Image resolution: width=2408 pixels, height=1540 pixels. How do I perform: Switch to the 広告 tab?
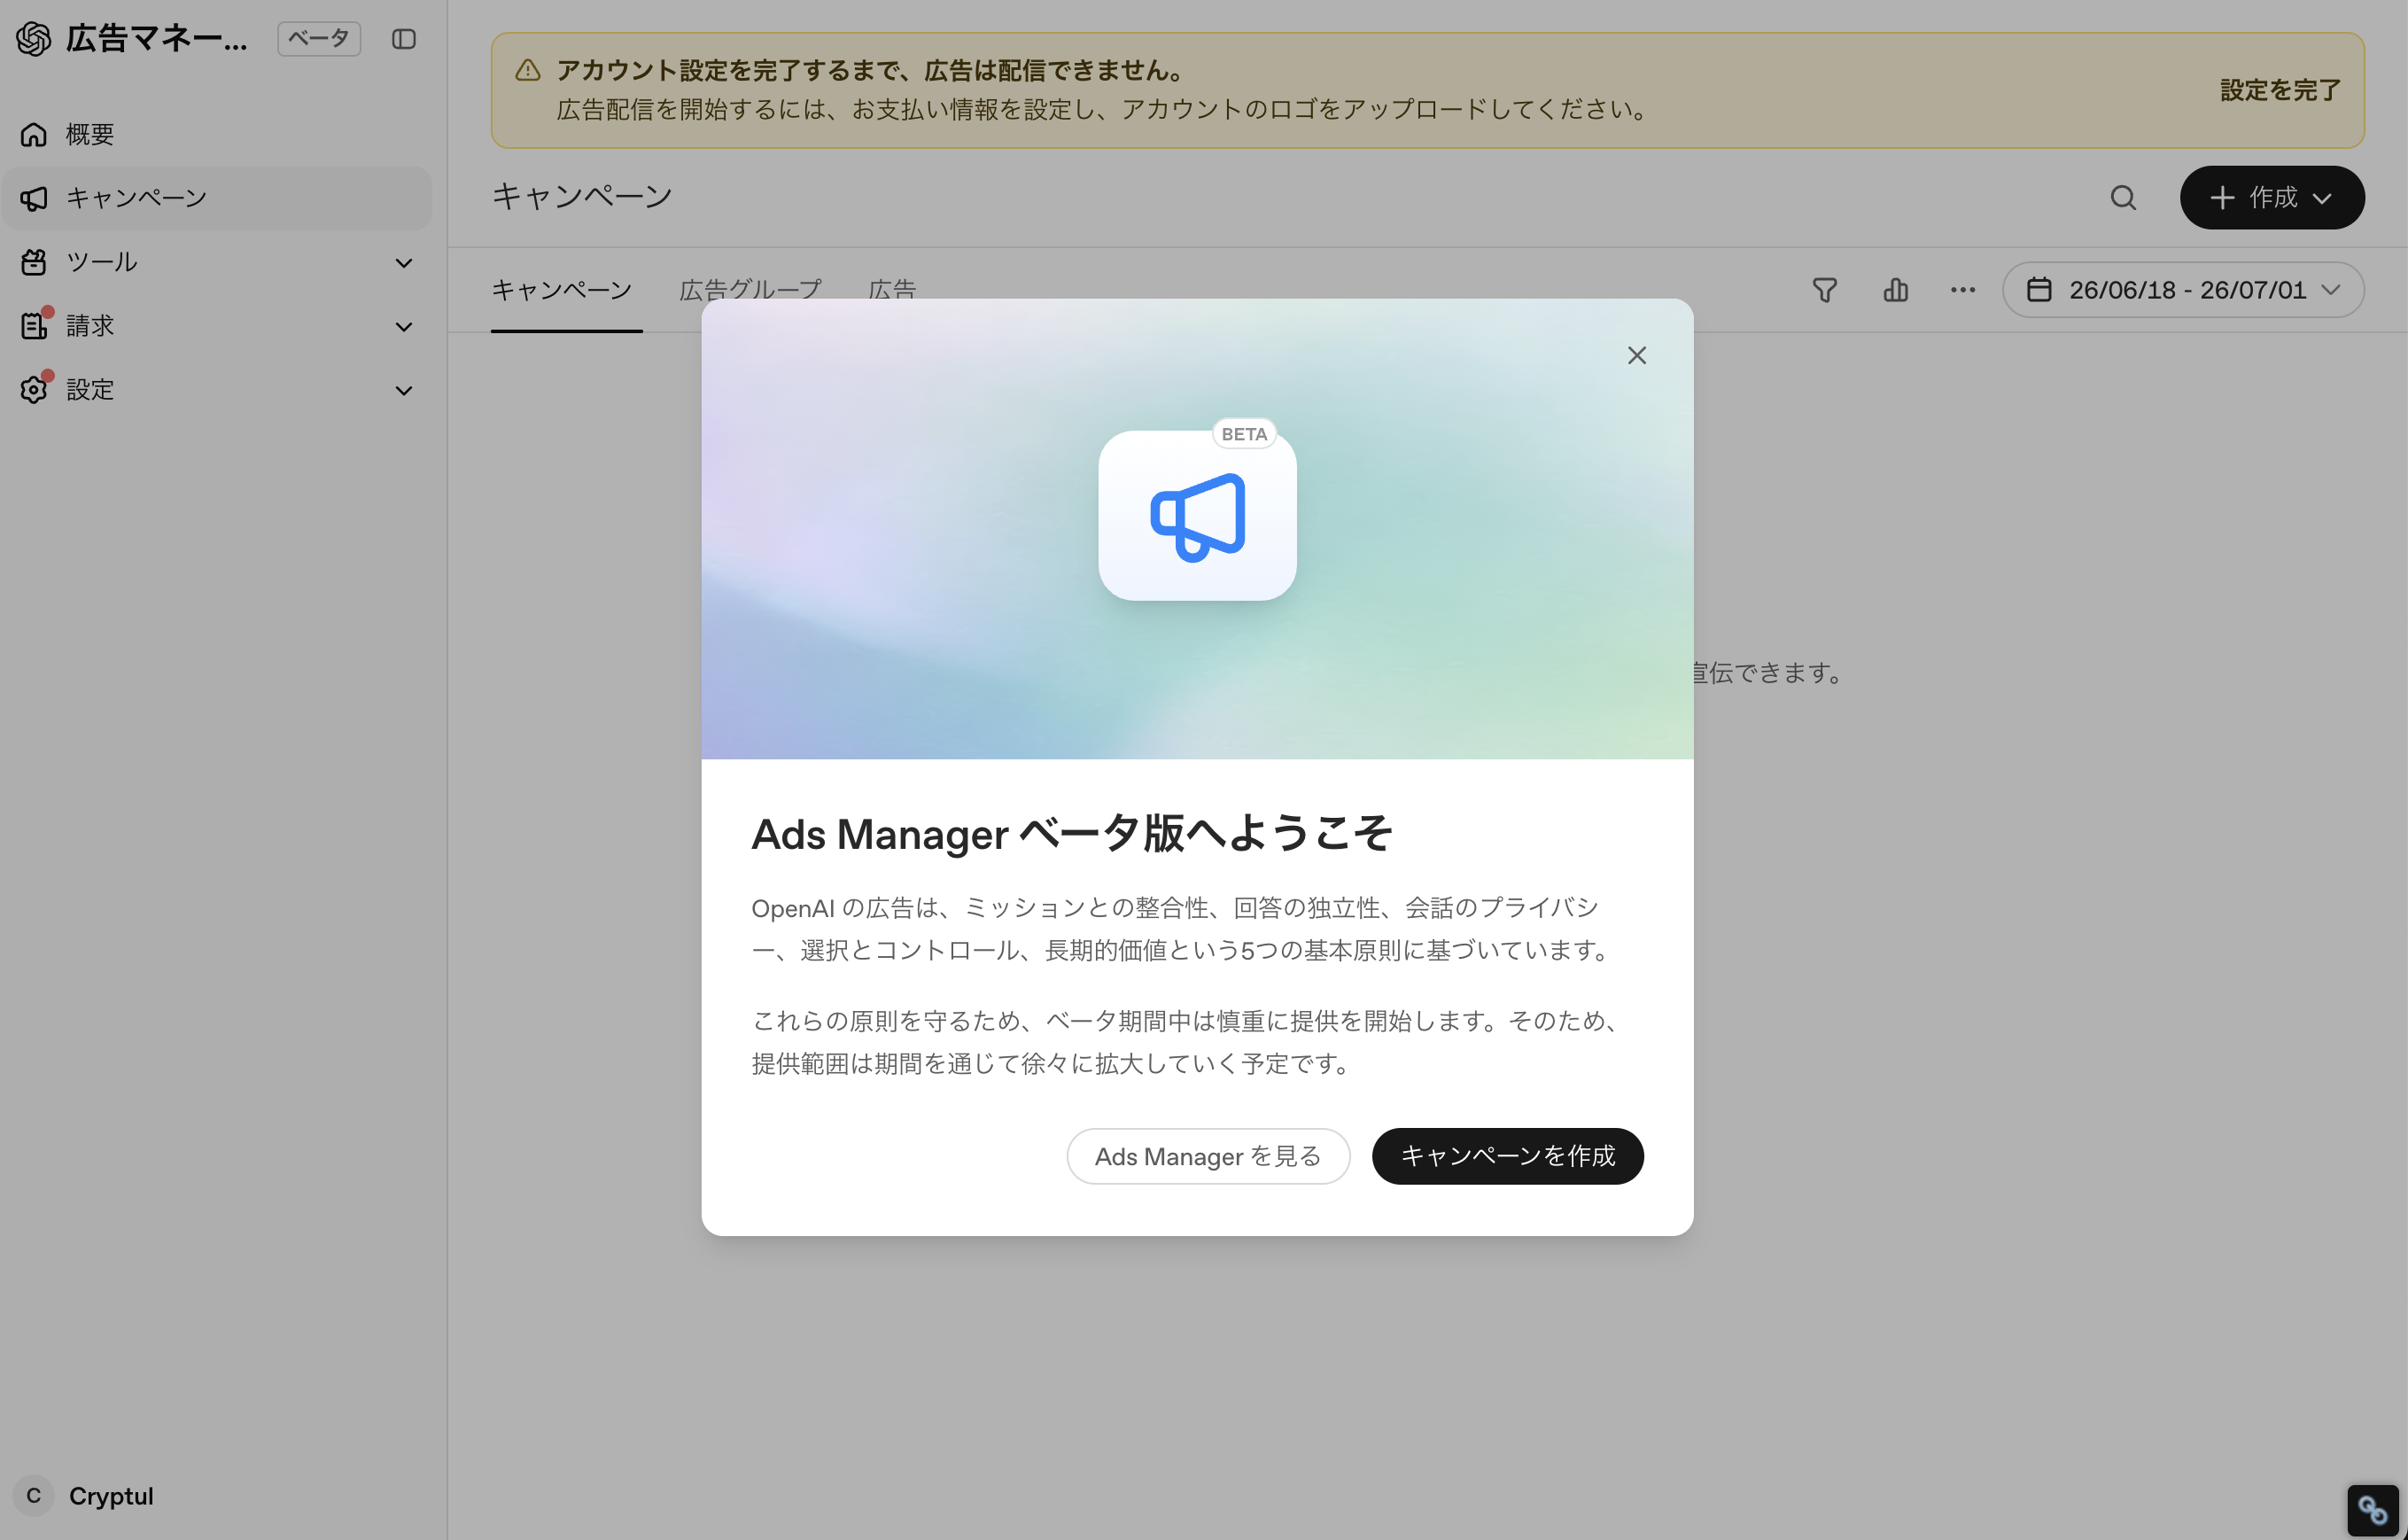(892, 290)
